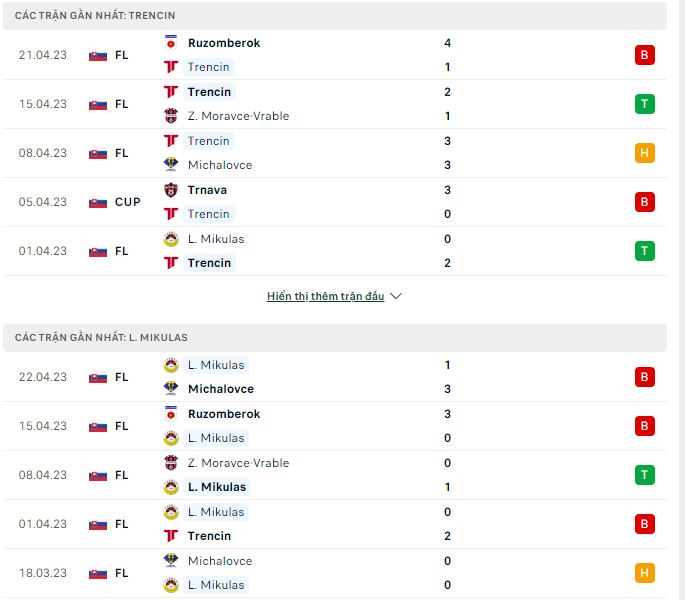Screen dimensions: 685x600
Task: Click the CUP competition label on 05.04.23
Action: (x=127, y=202)
